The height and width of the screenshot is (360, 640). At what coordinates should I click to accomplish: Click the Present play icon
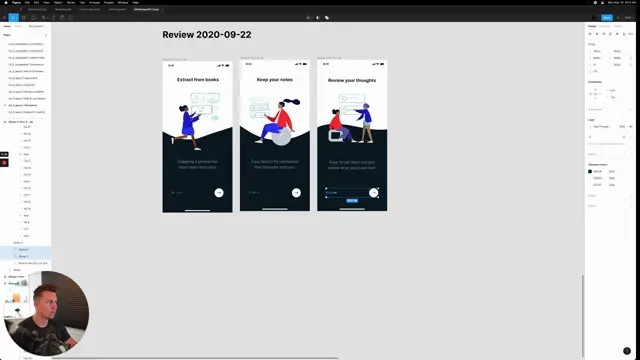618,18
